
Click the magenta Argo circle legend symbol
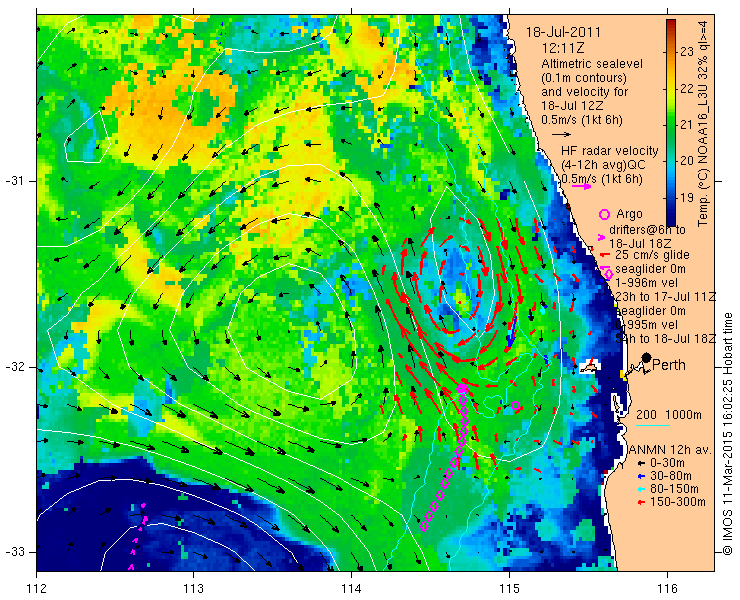pos(604,214)
